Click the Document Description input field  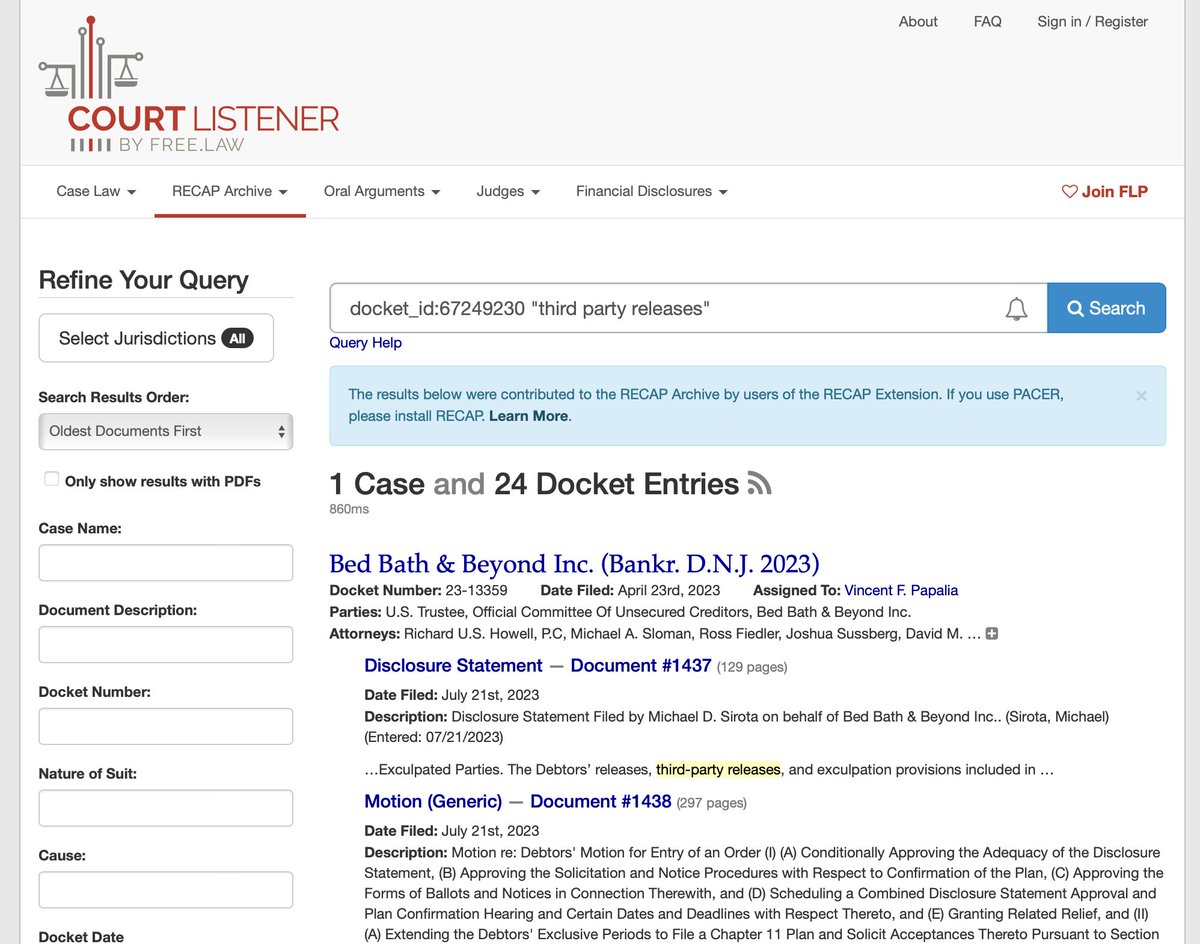point(166,645)
